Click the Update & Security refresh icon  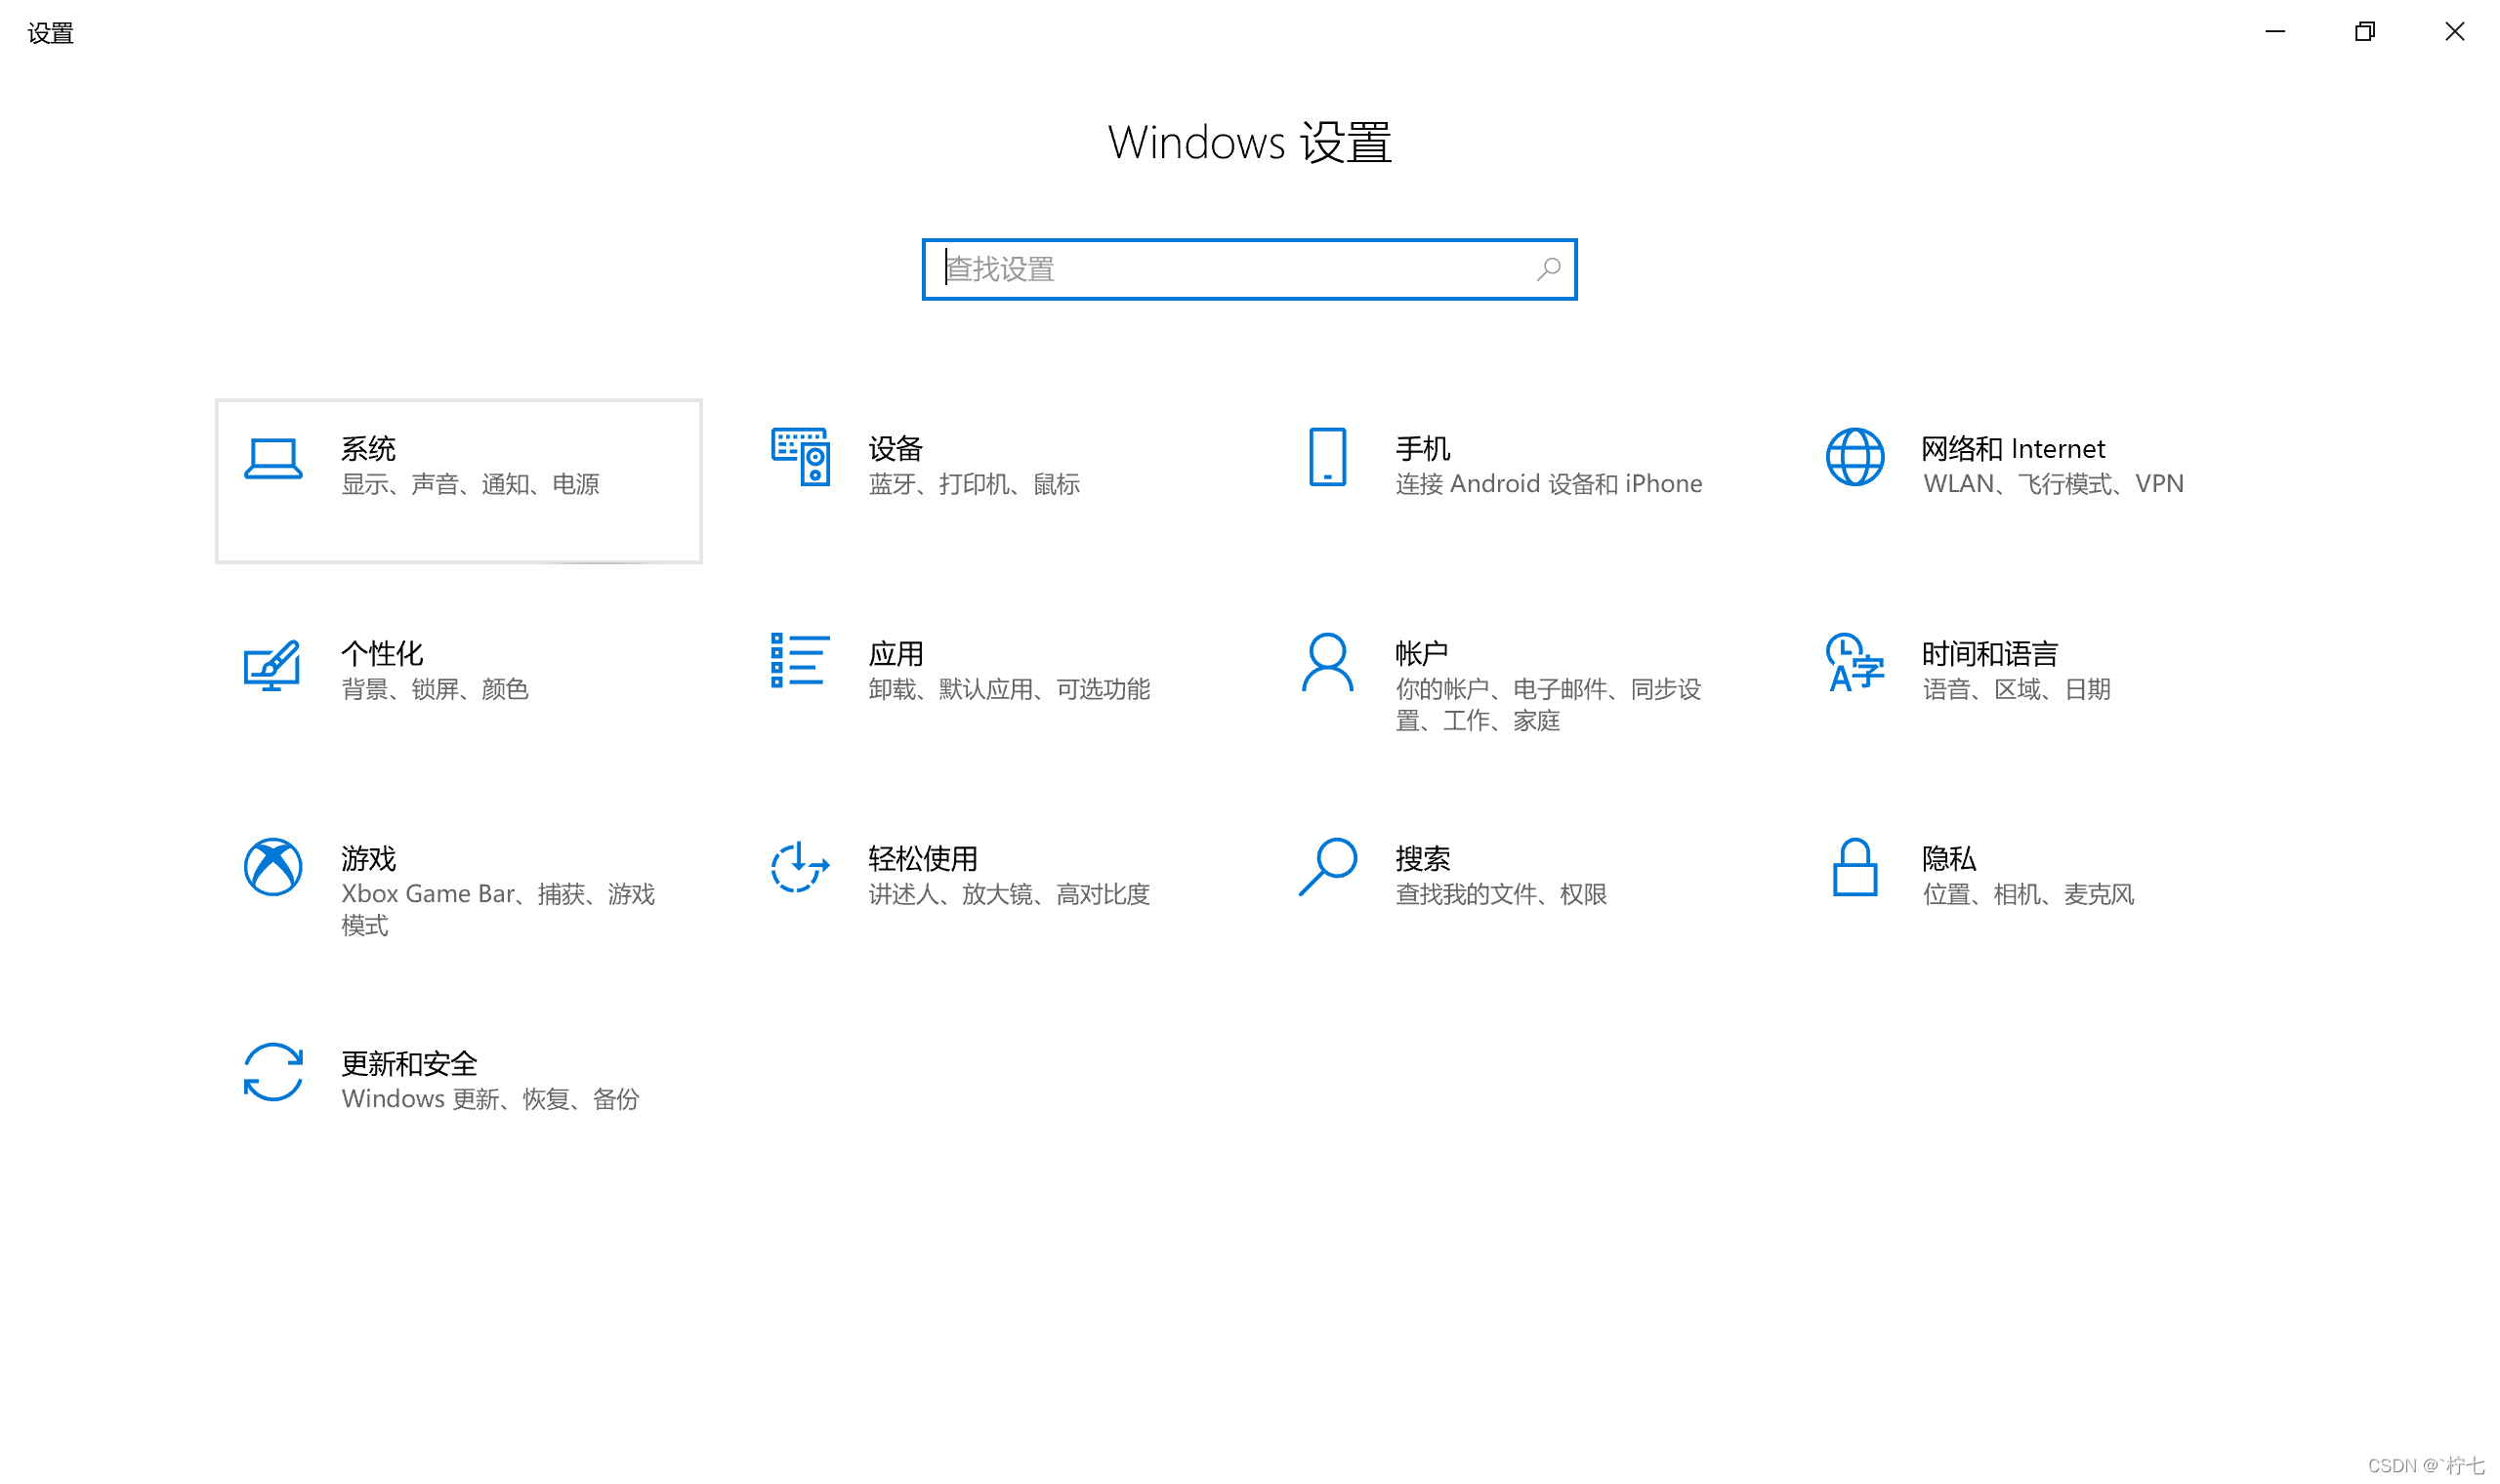273,1072
